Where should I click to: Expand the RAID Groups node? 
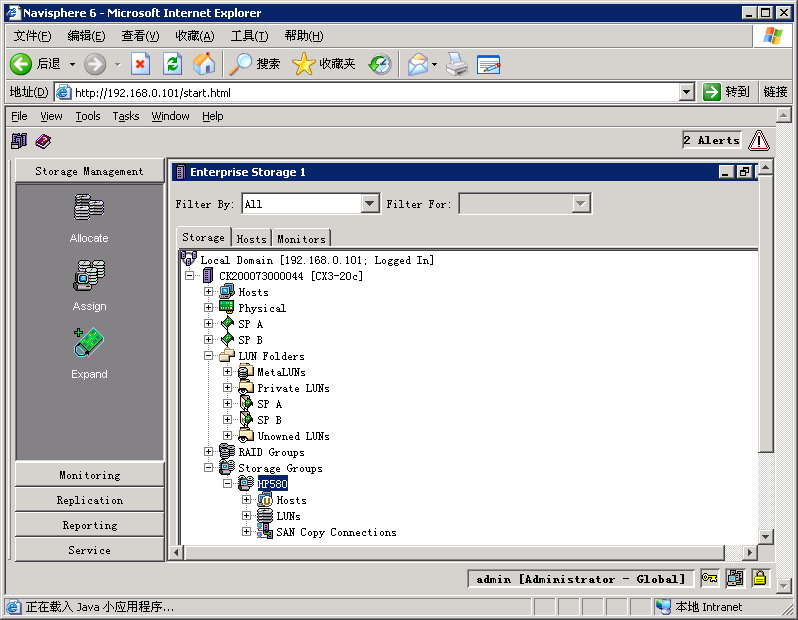[208, 452]
